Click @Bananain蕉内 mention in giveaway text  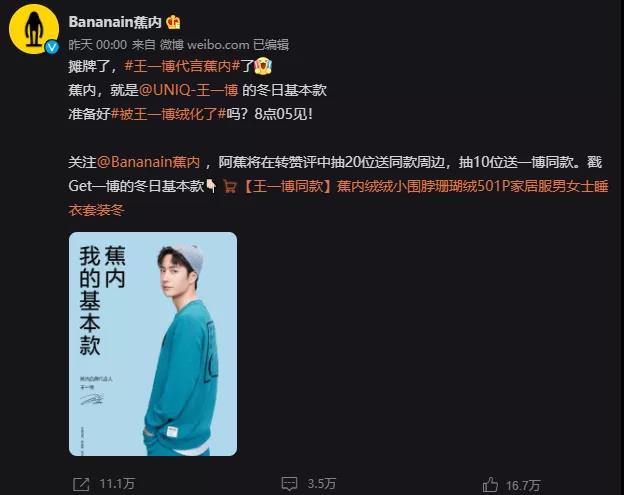(x=148, y=162)
